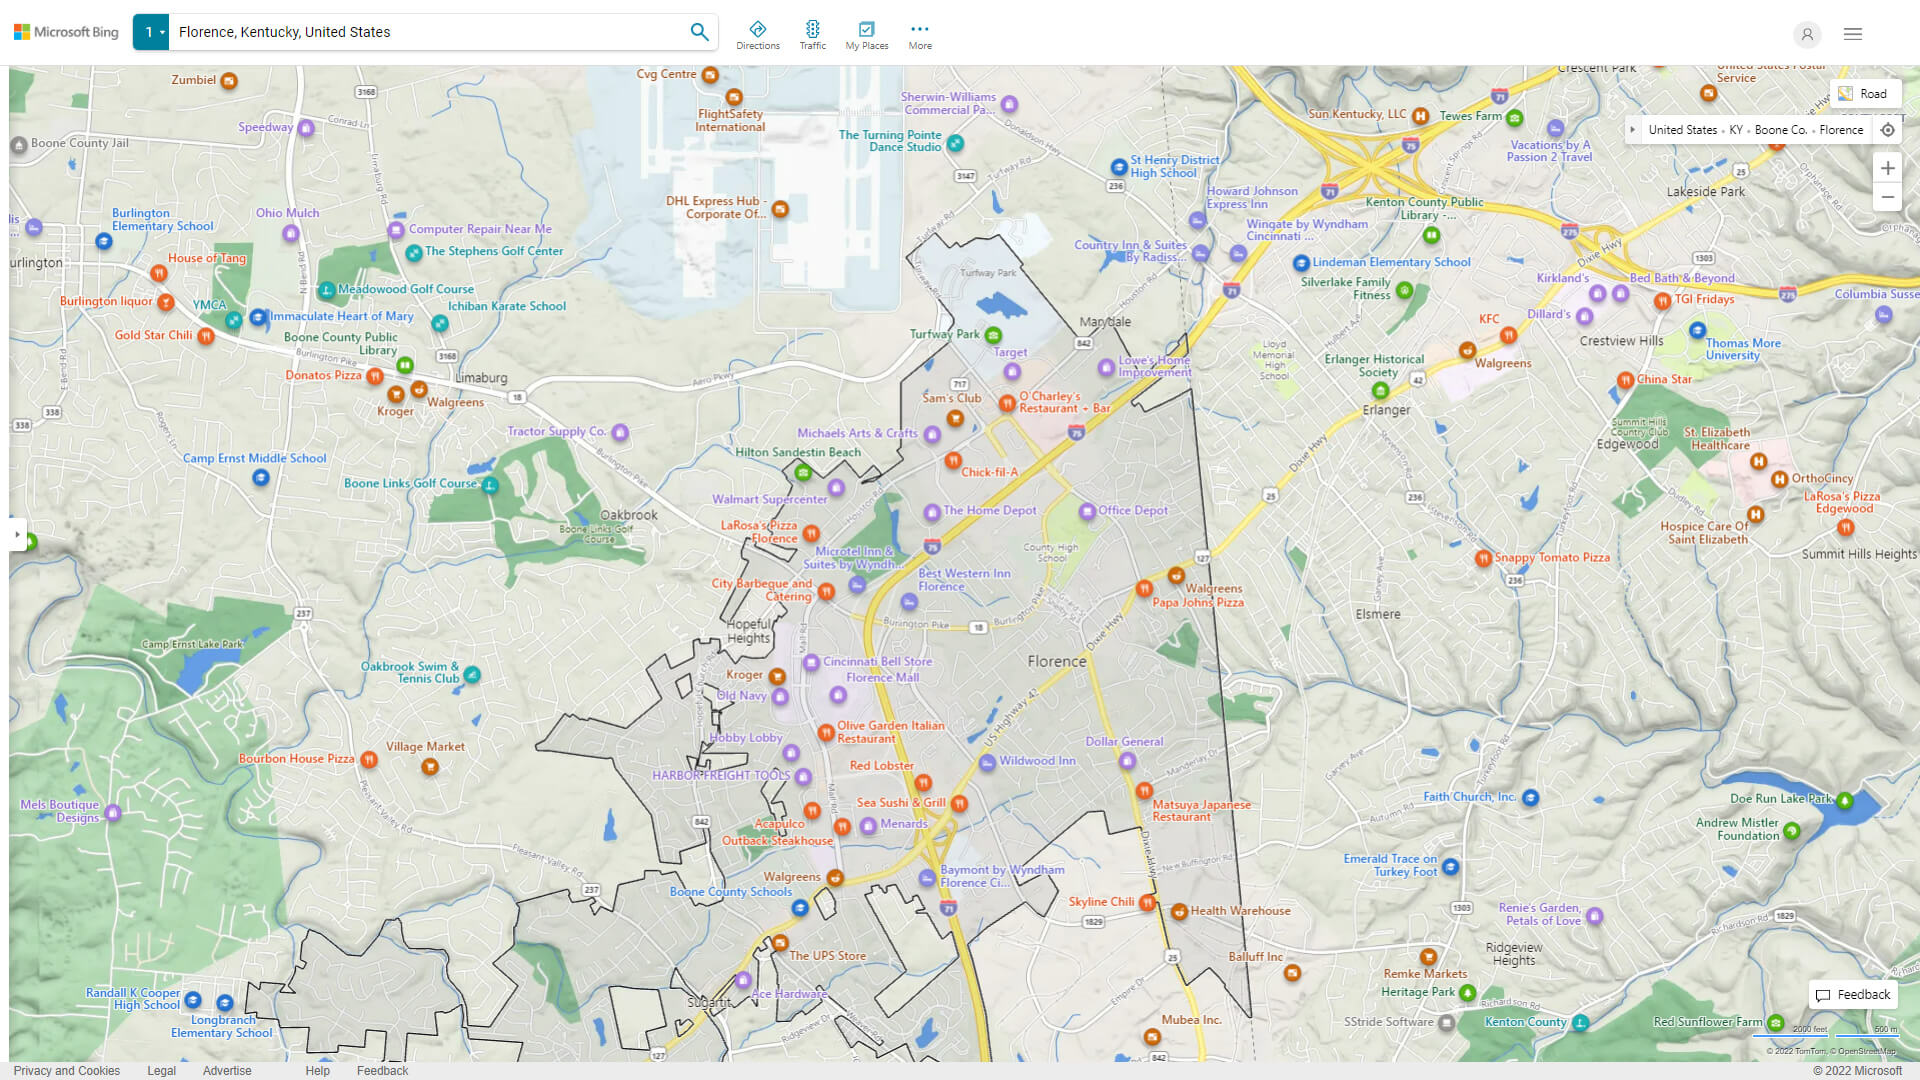
Task: Select Boone Co. in breadcrumb
Action: [1780, 130]
